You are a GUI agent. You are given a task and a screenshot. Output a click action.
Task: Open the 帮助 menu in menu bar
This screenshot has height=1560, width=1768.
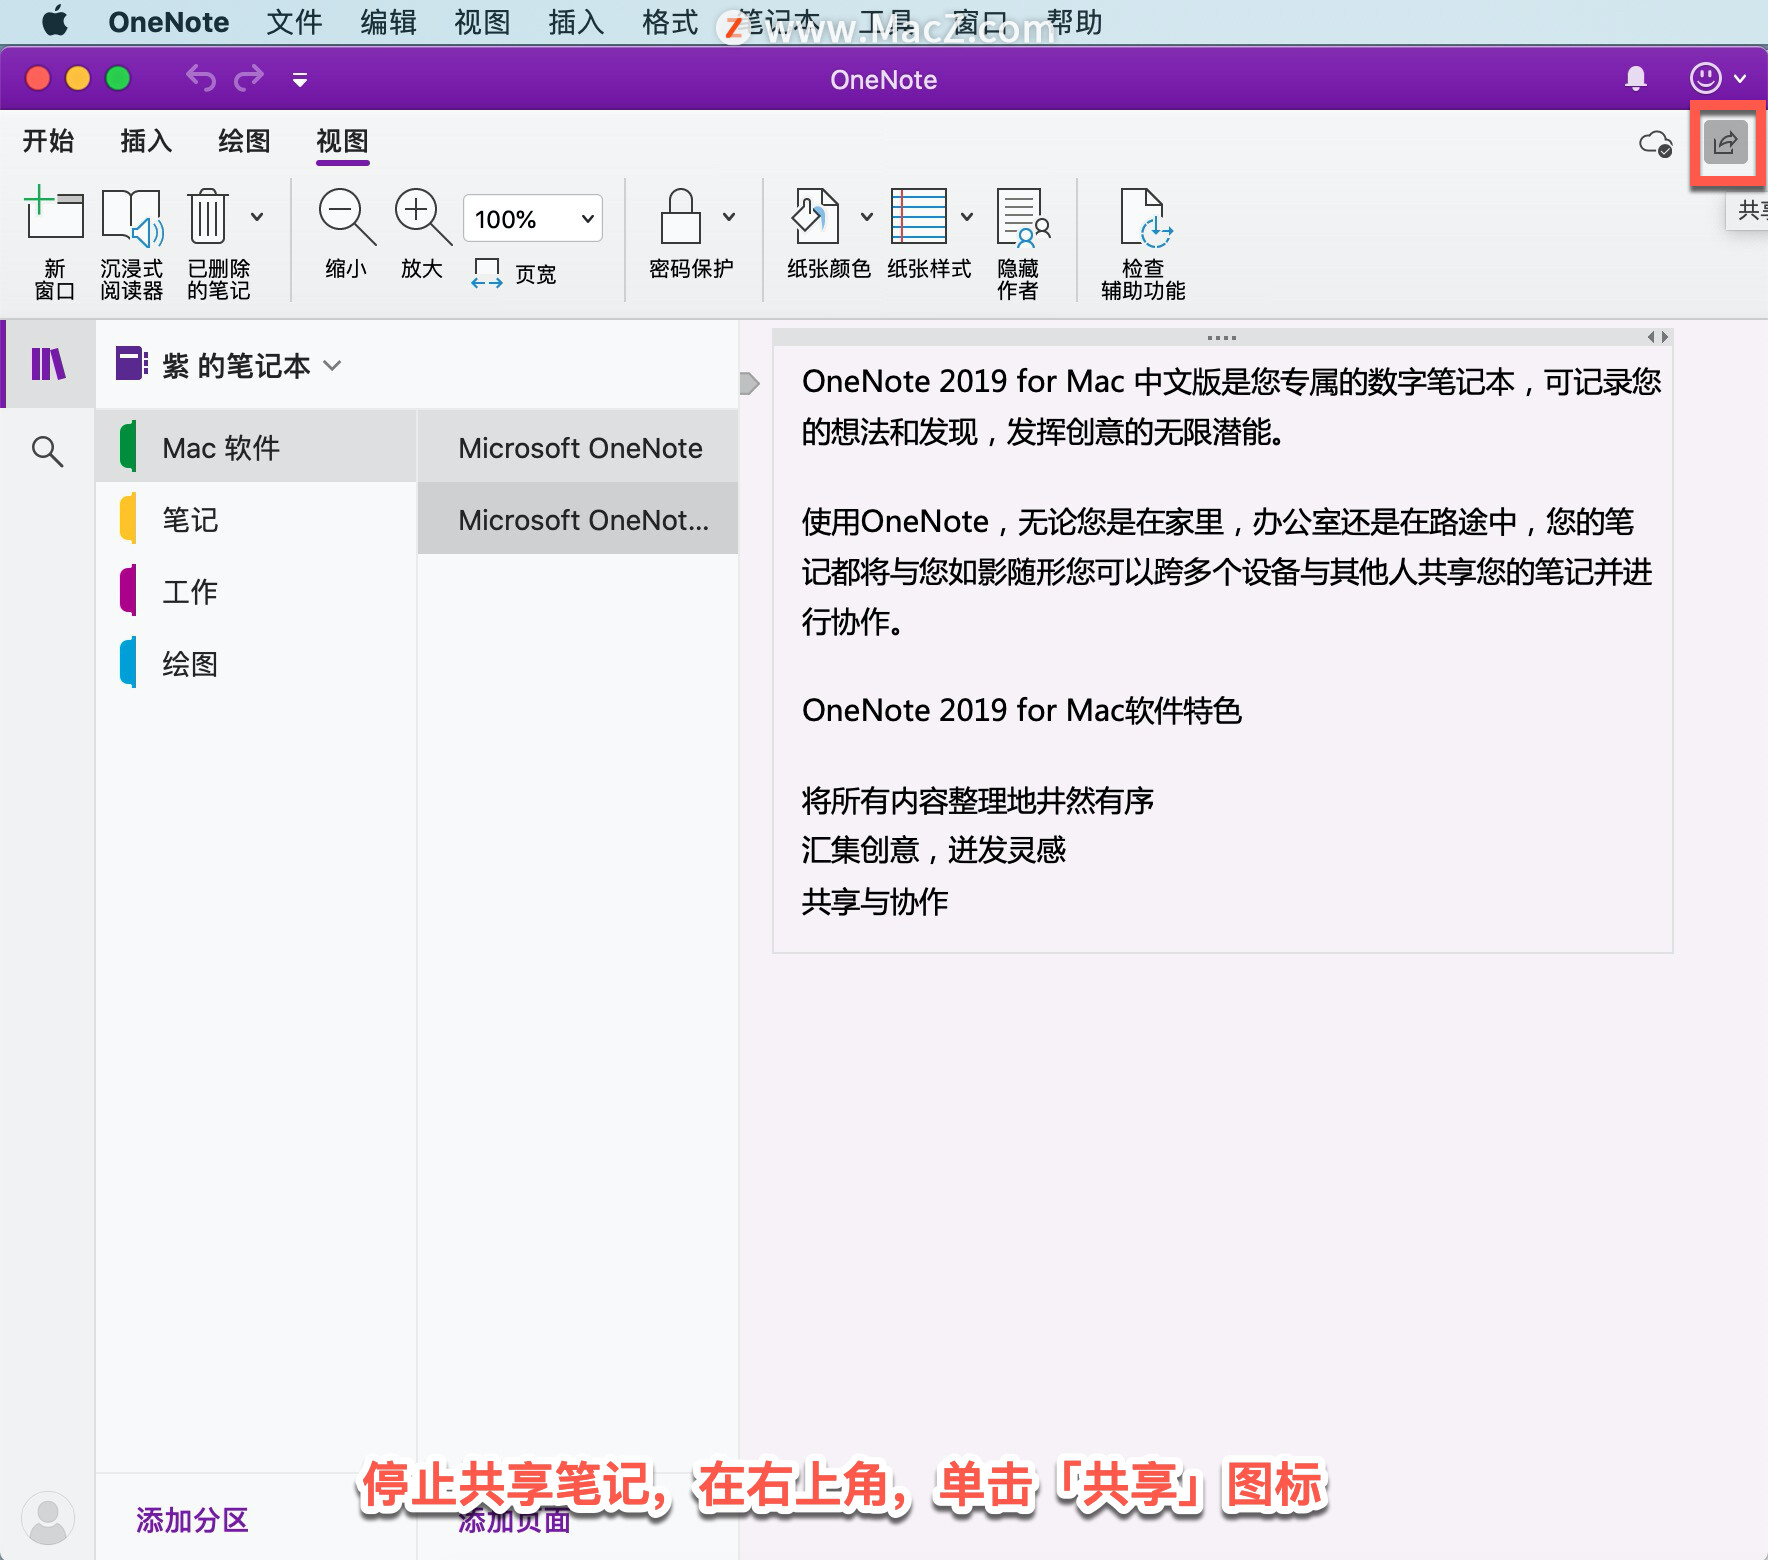(1074, 22)
